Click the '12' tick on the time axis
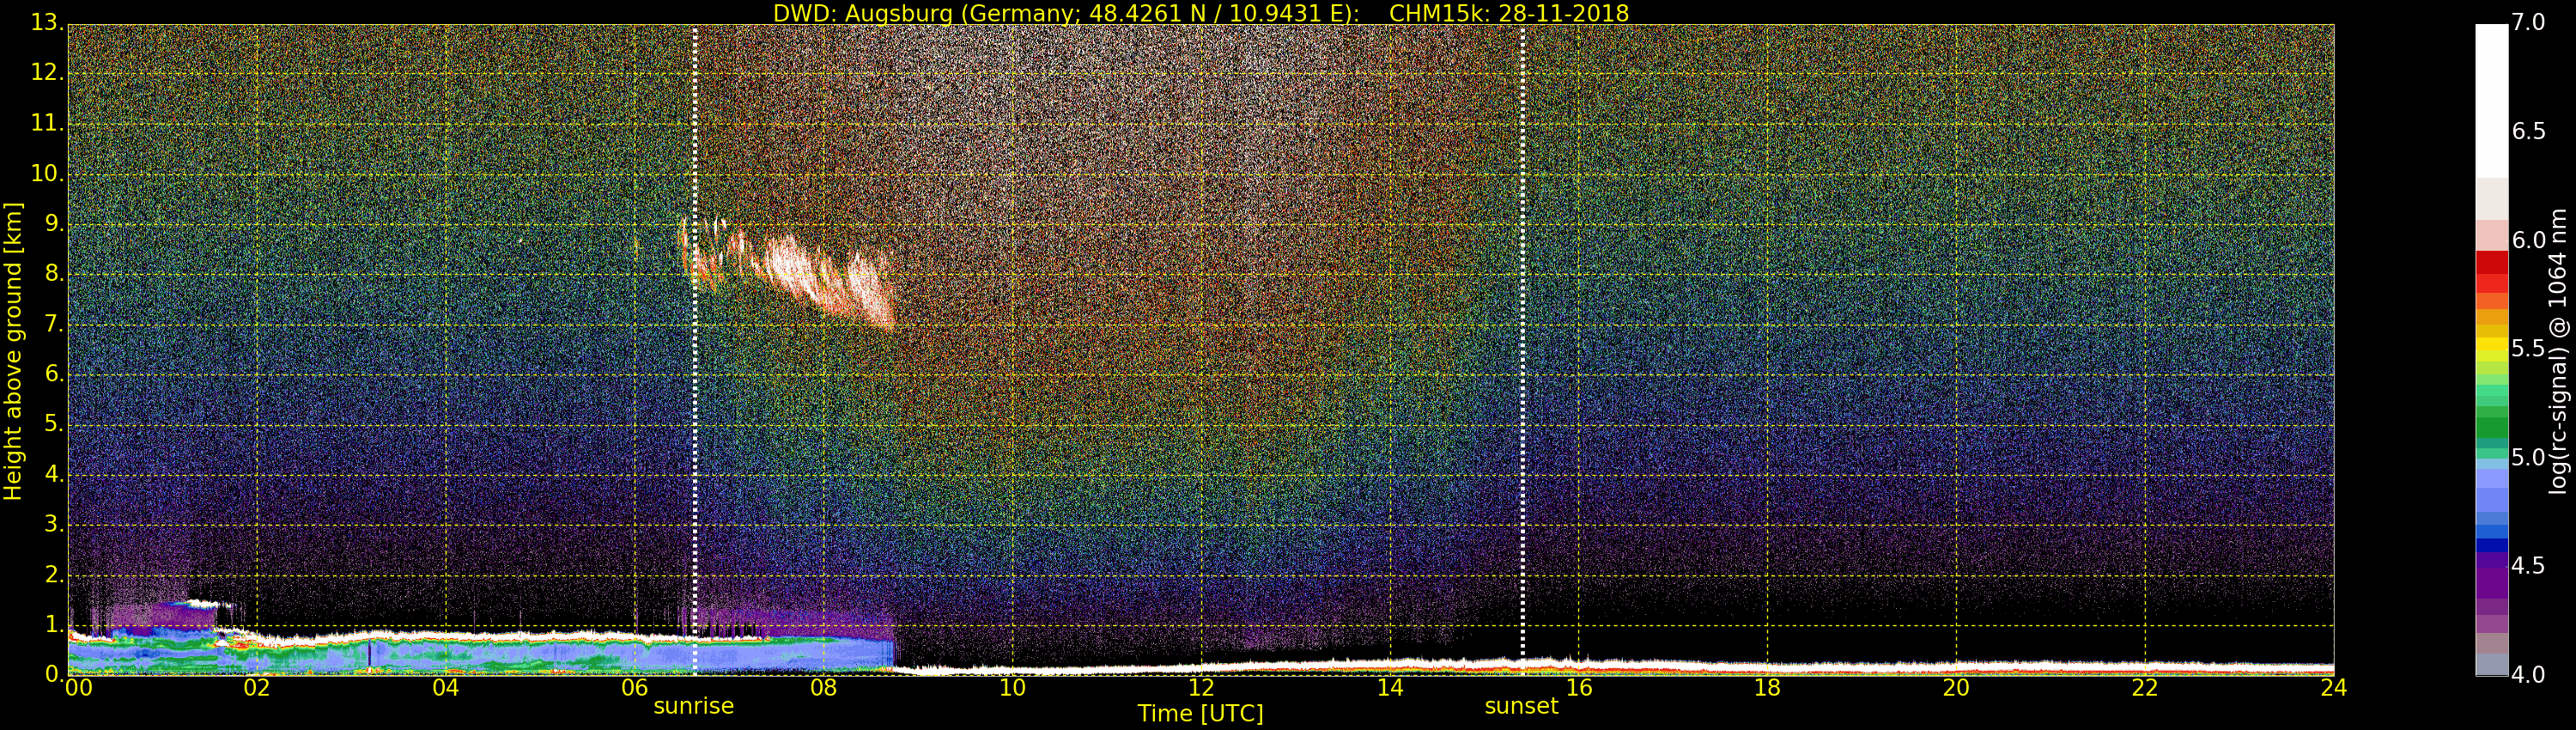The width and height of the screenshot is (2576, 730). coord(1201,688)
